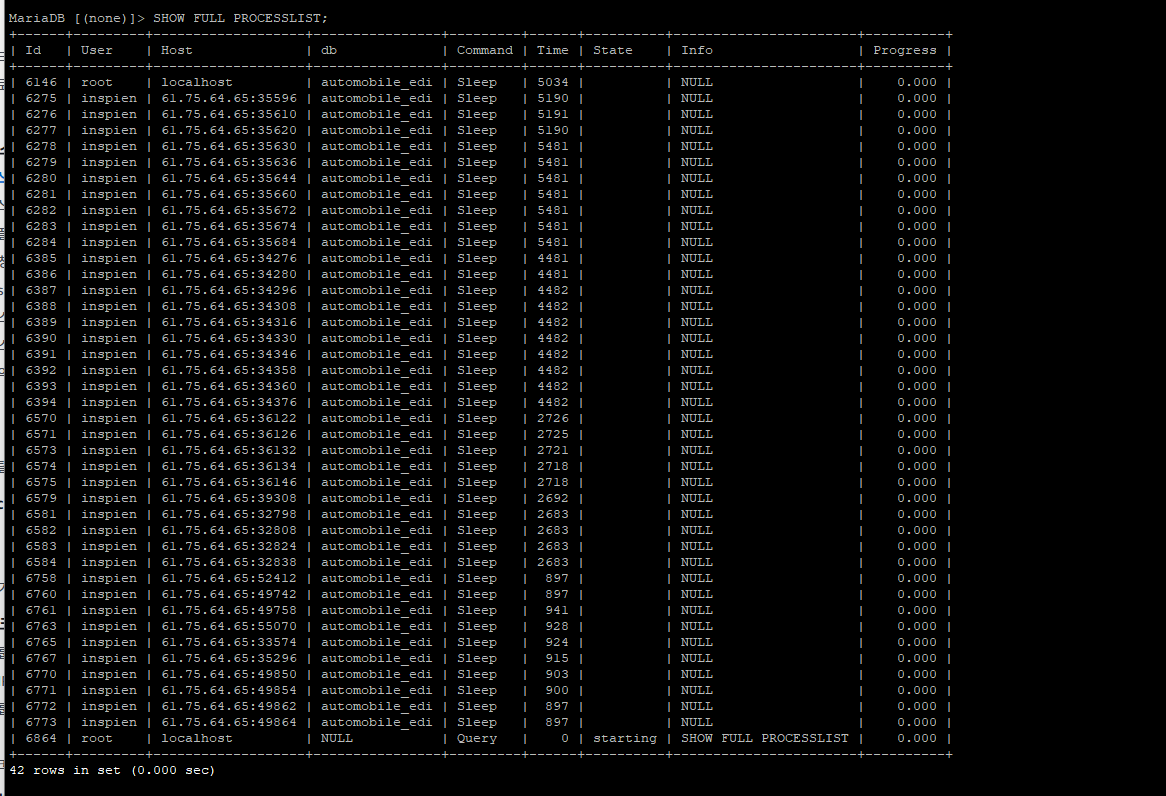The image size is (1166, 796).
Task: Select process Id 6579
Action: point(41,498)
